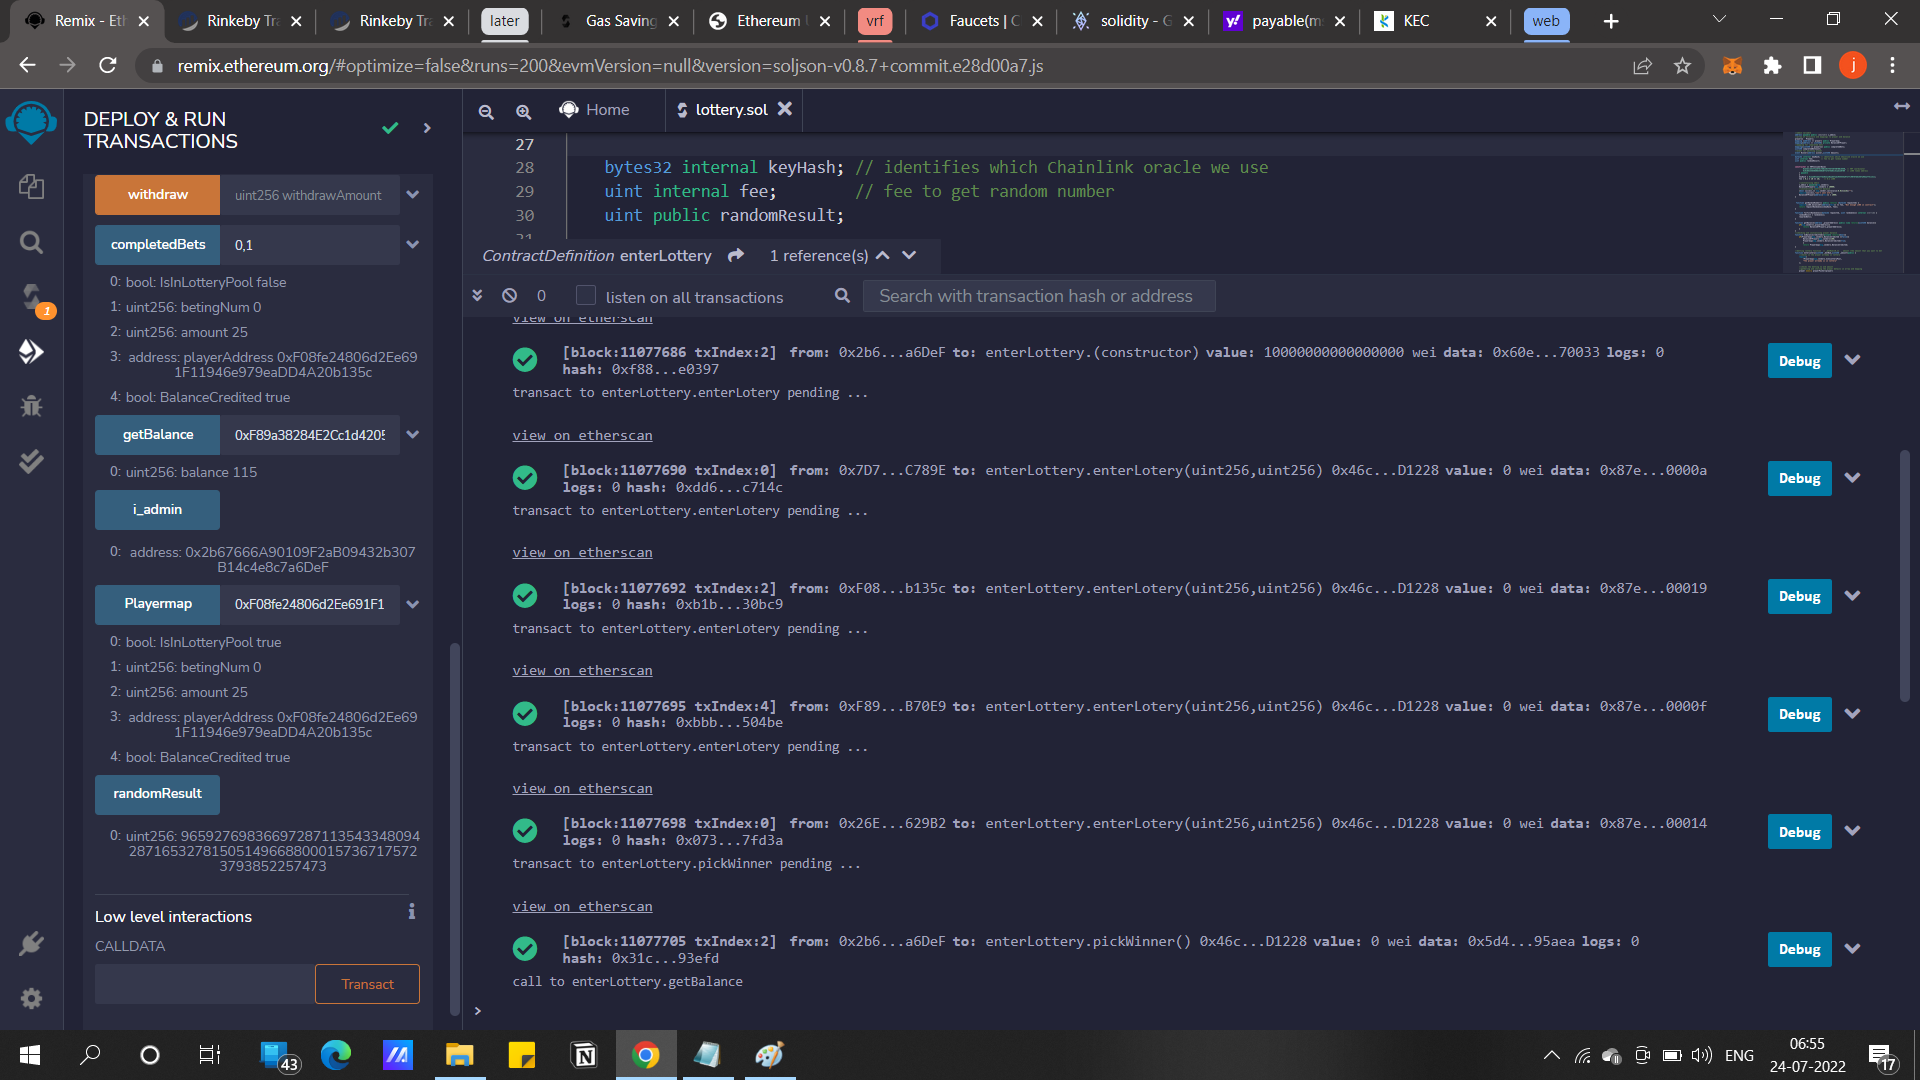
Task: Toggle terminal collapse double-chevron
Action: 477,296
